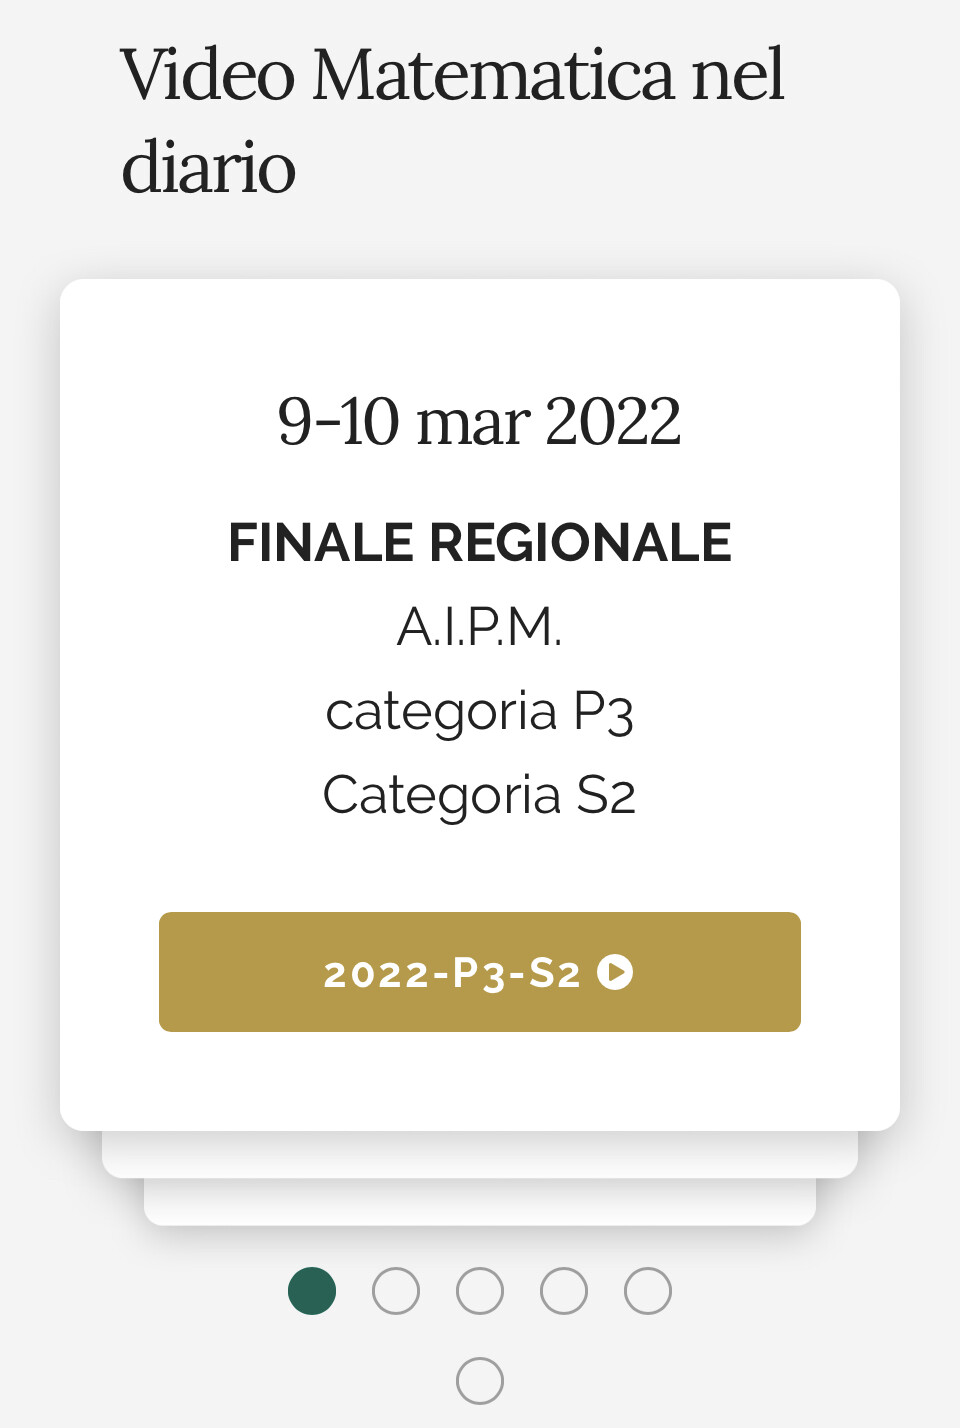The width and height of the screenshot is (960, 1428).
Task: Tap the bottom-most stacked card edge
Action: pyautogui.click(x=480, y=1202)
